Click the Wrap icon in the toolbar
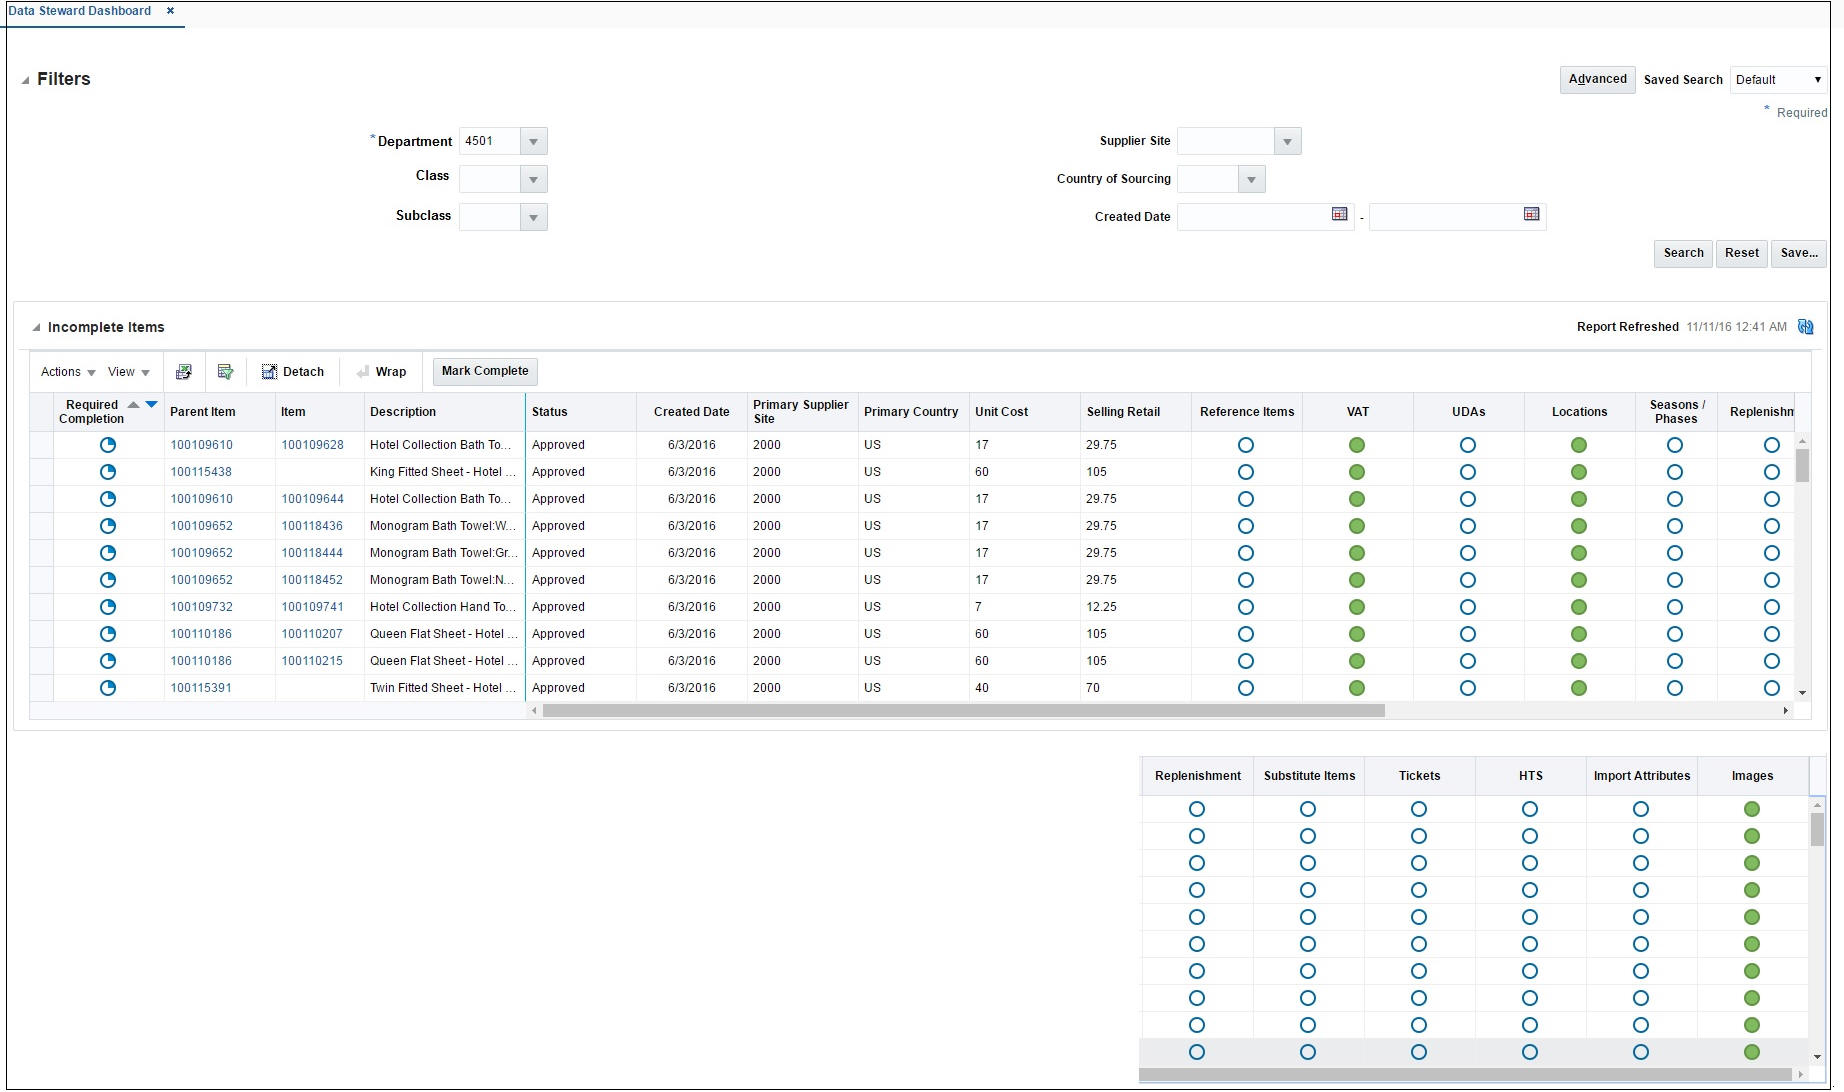This screenshot has width=1844, height=1092. coord(362,371)
